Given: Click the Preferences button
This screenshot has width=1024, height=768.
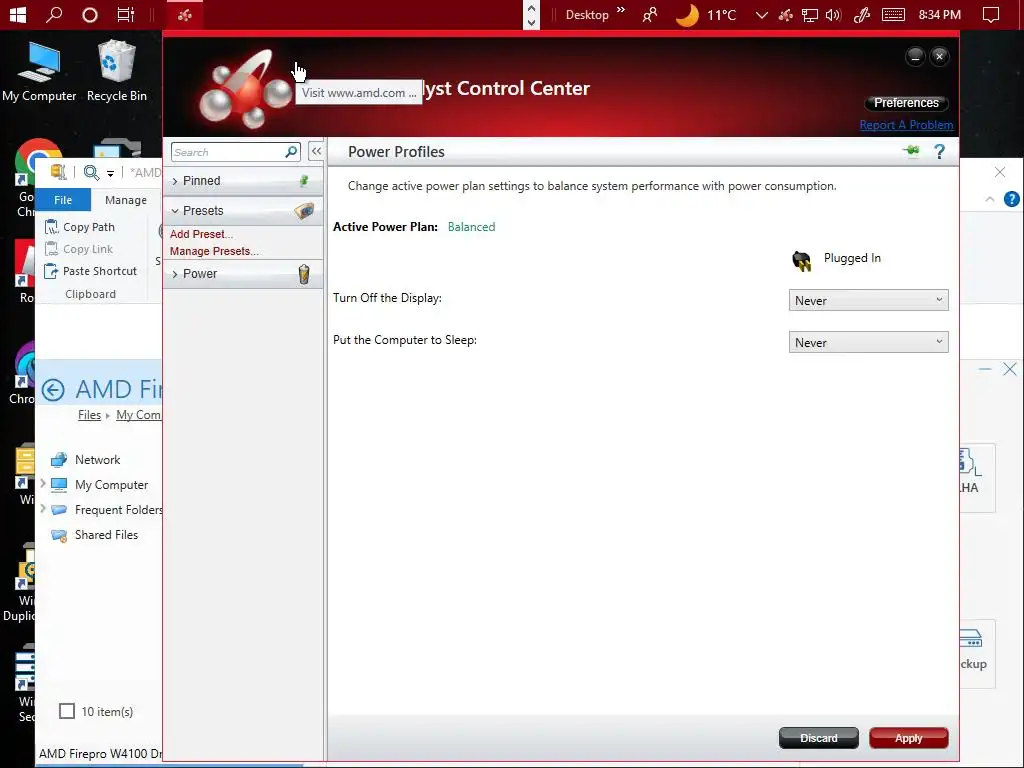Looking at the screenshot, I should (906, 103).
